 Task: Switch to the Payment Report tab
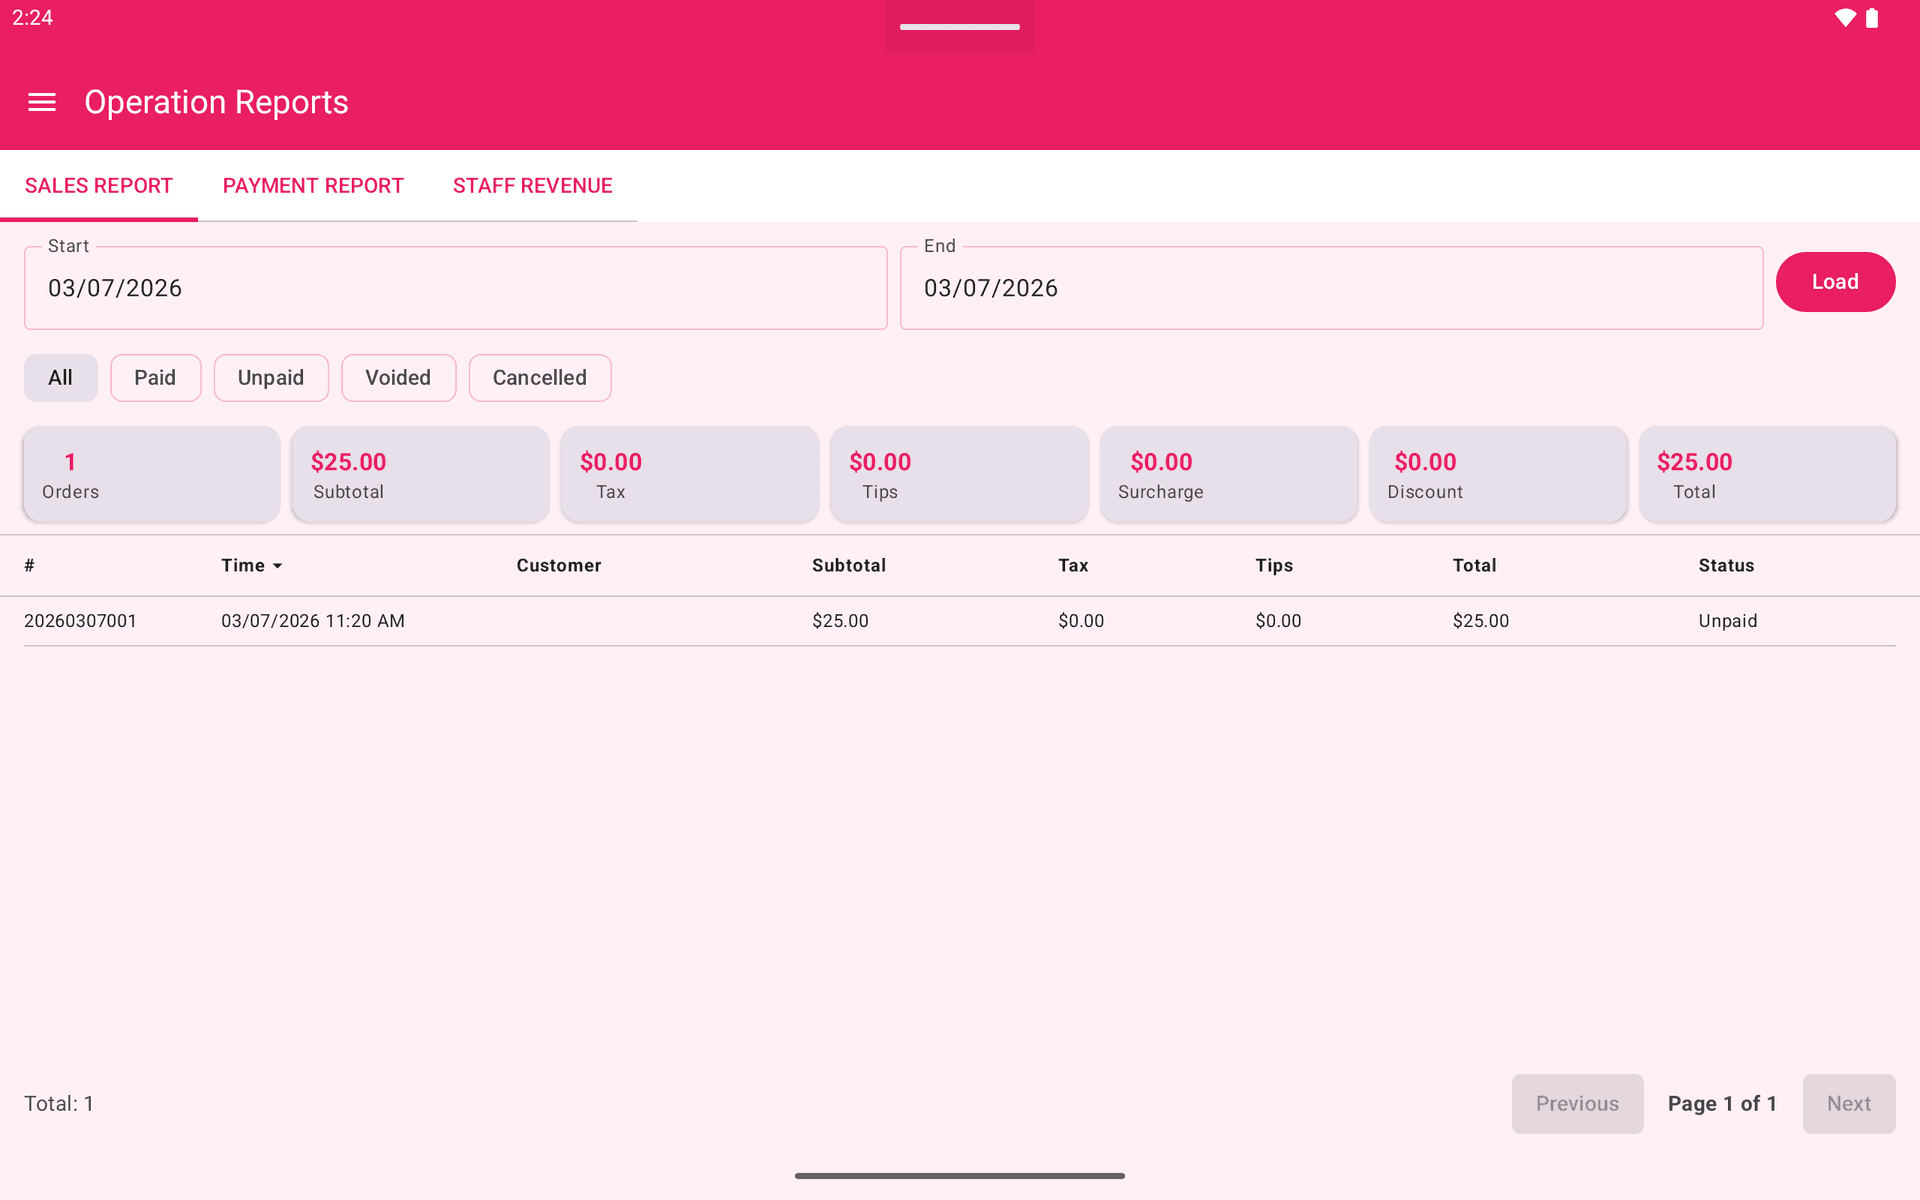pos(313,186)
